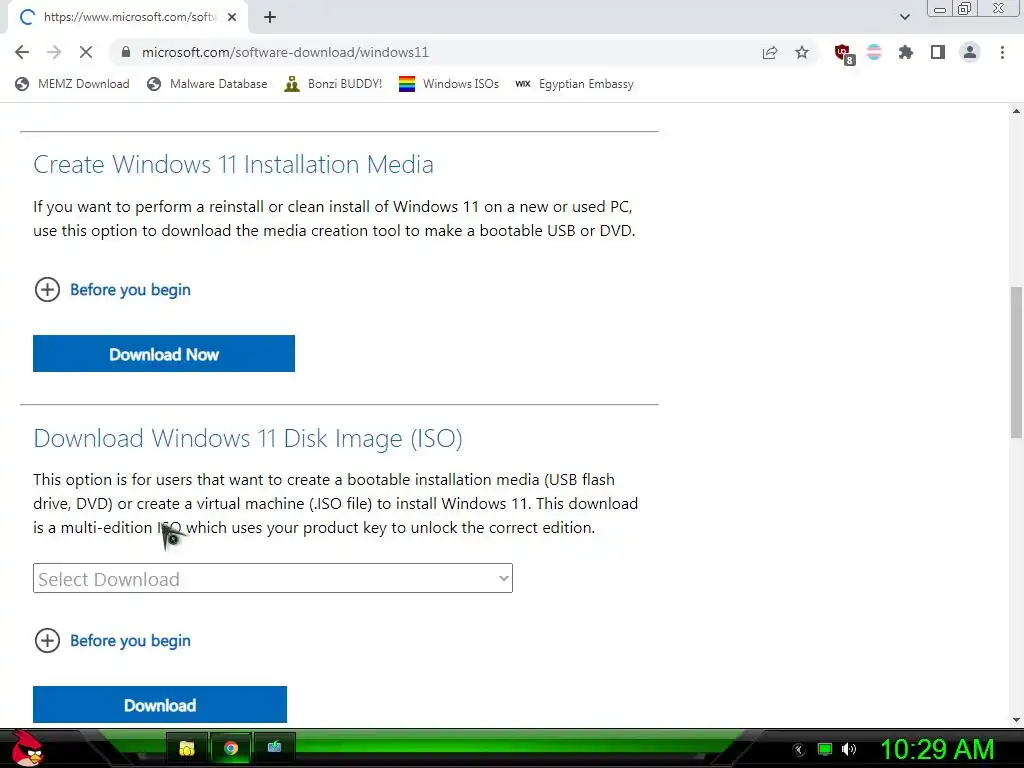
Task: Open the uBlock Origin extension
Action: (x=844, y=54)
